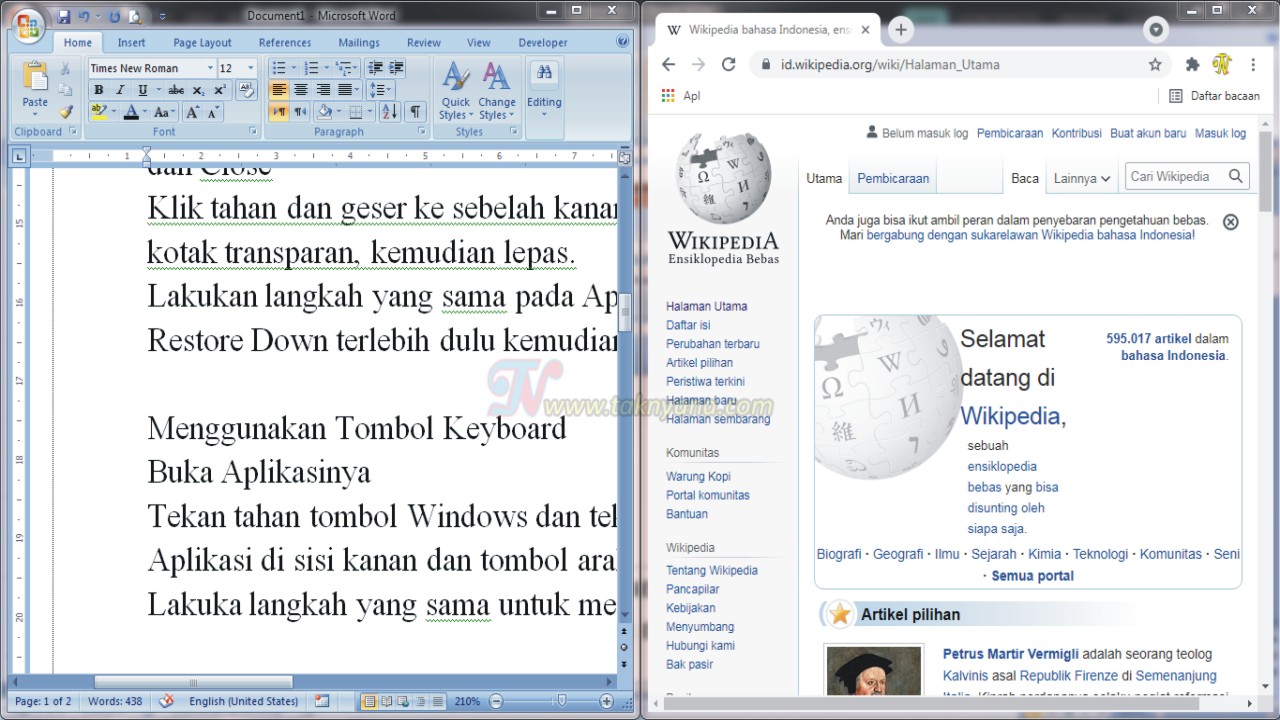
Task: Apply Superscript formatting
Action: tap(220, 90)
